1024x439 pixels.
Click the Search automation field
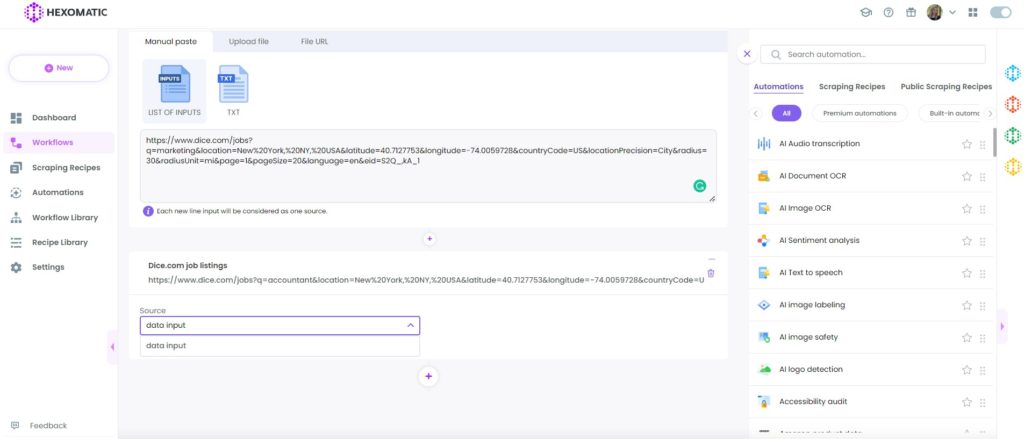873,55
